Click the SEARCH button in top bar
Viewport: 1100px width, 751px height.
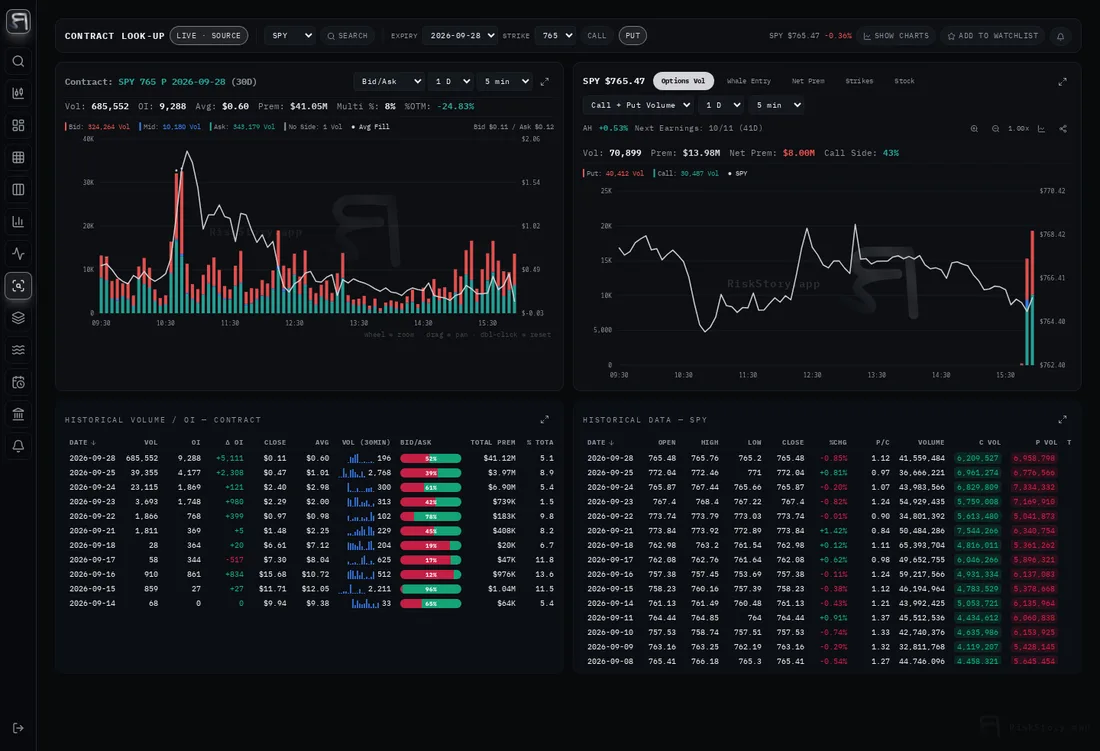point(347,36)
